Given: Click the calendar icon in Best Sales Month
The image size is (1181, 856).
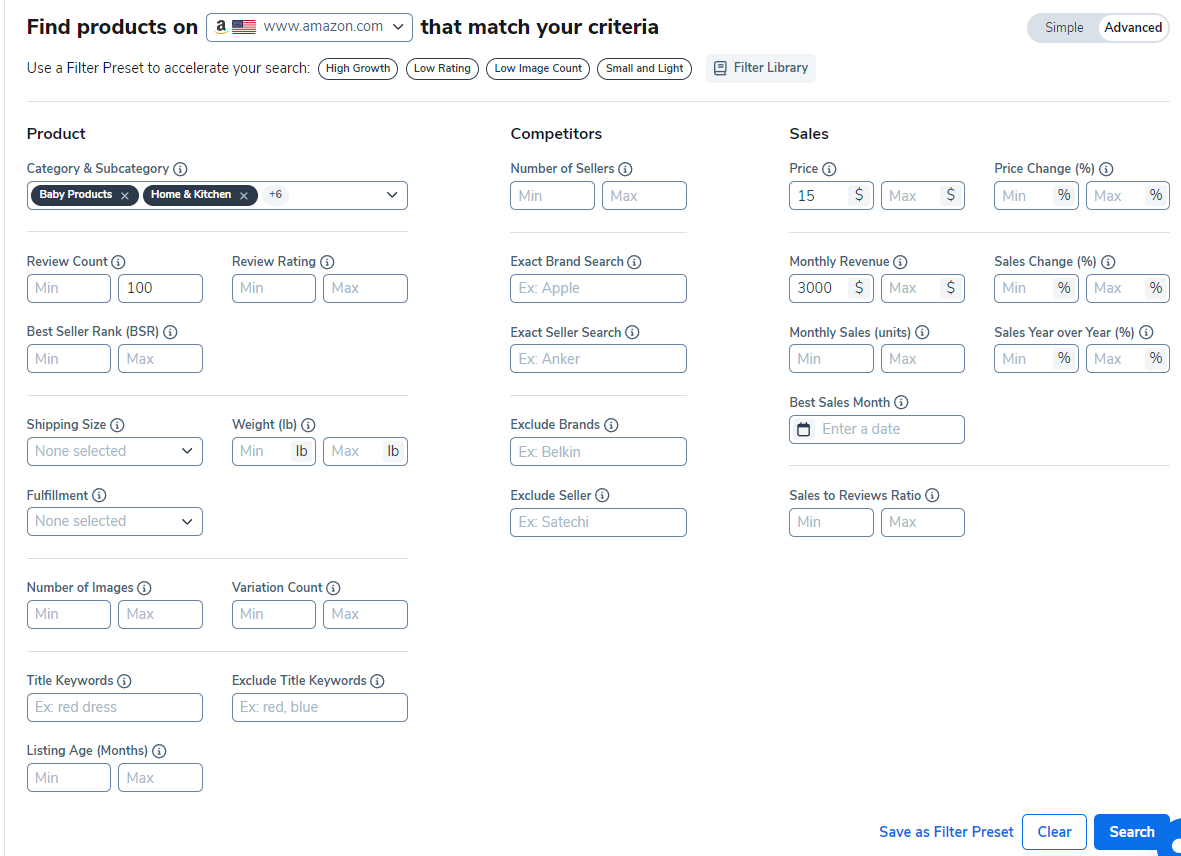Looking at the screenshot, I should click(803, 429).
